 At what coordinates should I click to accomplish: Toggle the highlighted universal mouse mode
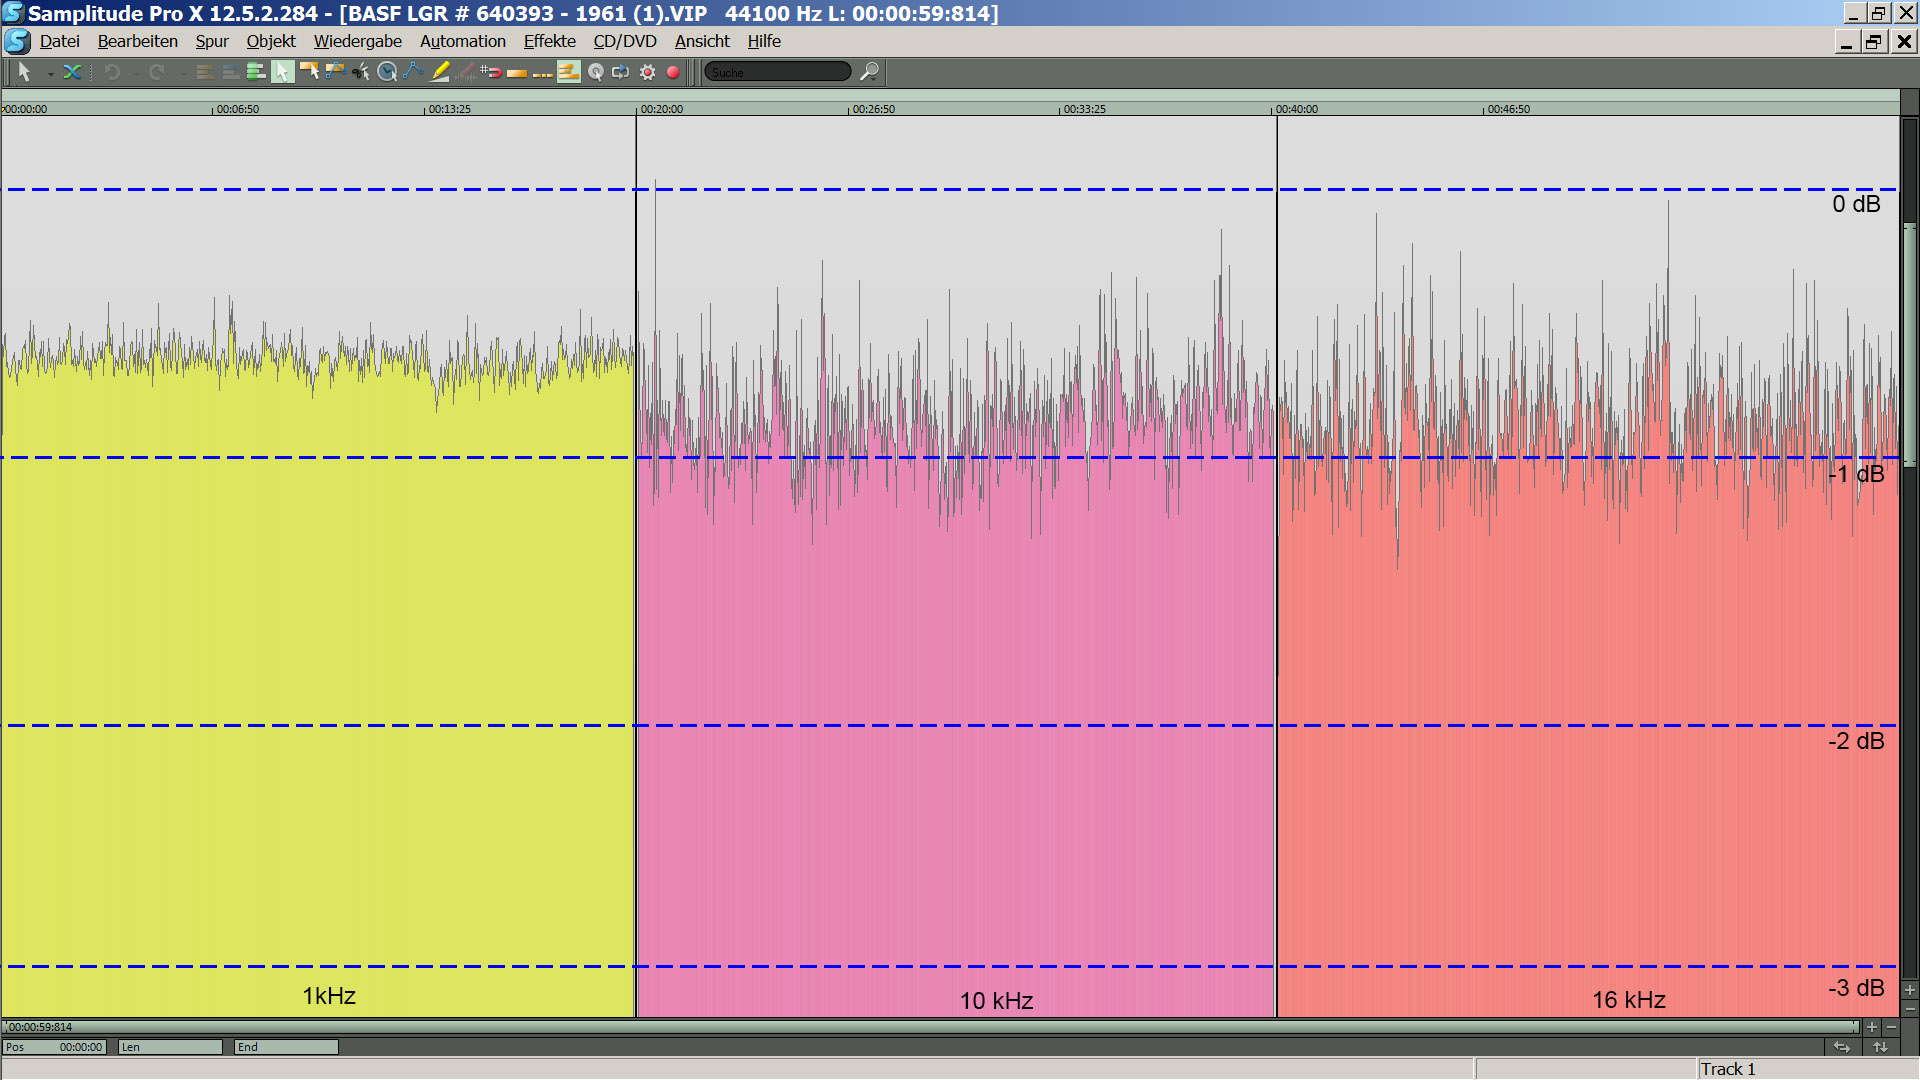click(283, 72)
